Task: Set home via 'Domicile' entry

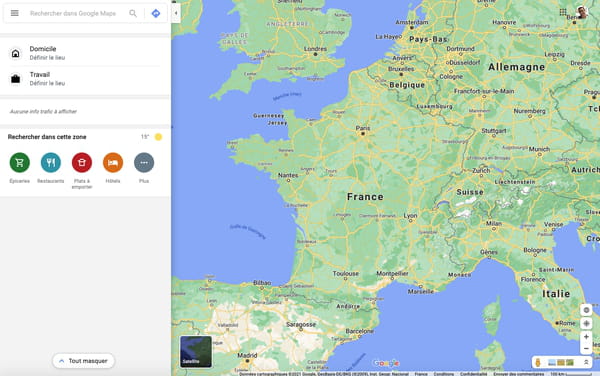Action: (85, 53)
